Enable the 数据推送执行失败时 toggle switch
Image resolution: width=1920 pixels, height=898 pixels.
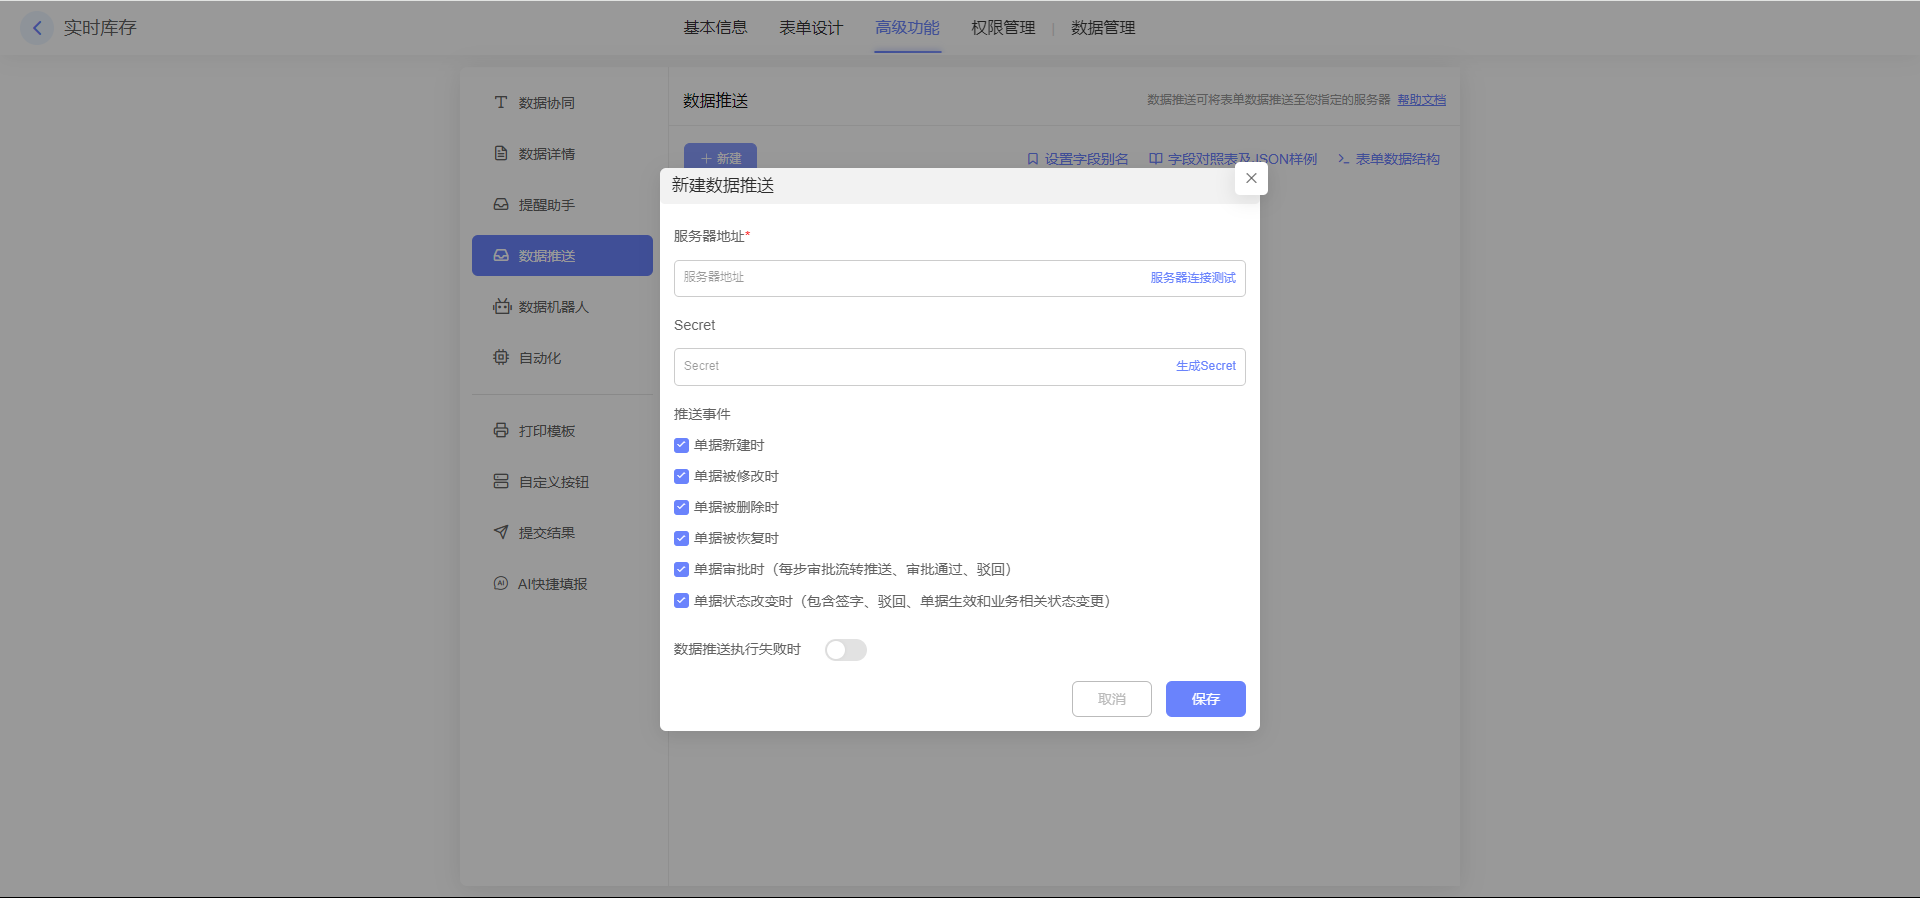click(845, 650)
